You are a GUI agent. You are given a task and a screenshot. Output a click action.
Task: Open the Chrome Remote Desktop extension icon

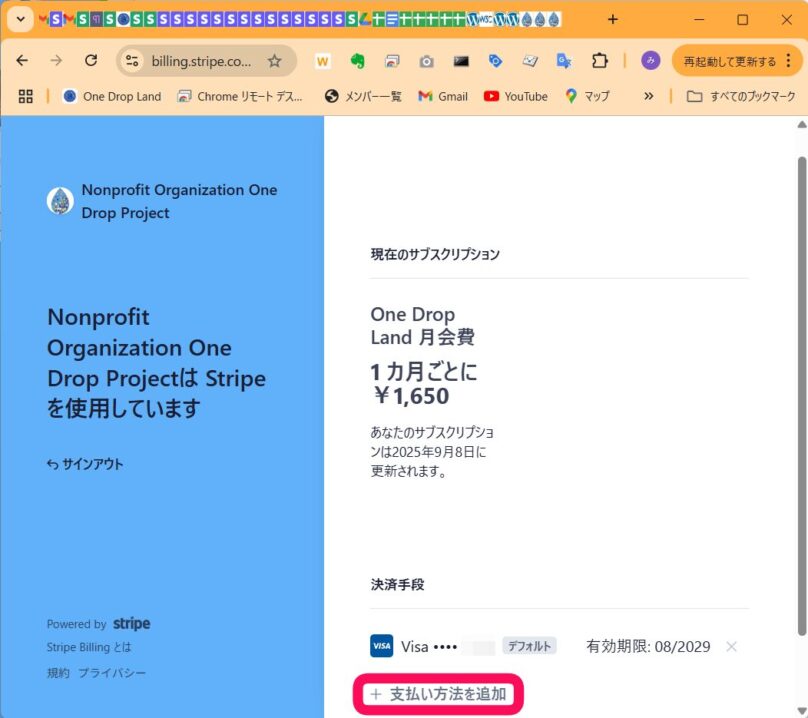click(x=392, y=61)
